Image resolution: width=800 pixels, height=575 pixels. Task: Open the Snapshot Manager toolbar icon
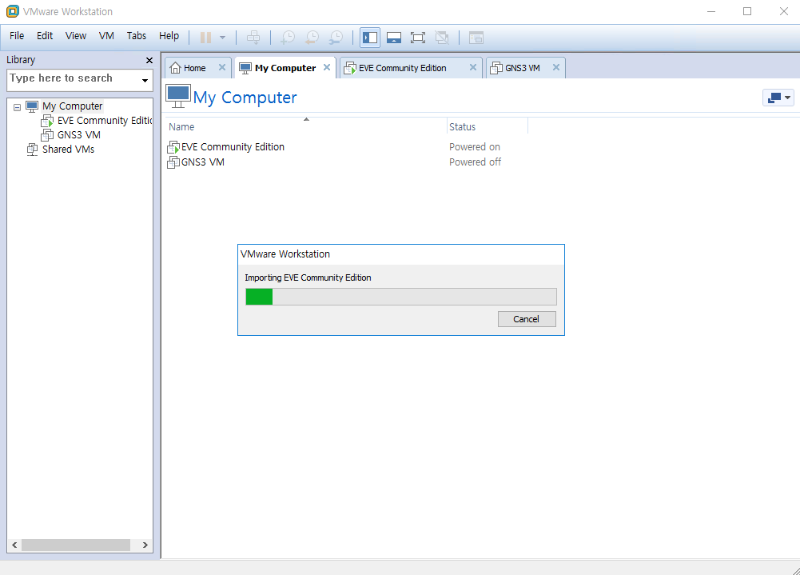point(336,37)
